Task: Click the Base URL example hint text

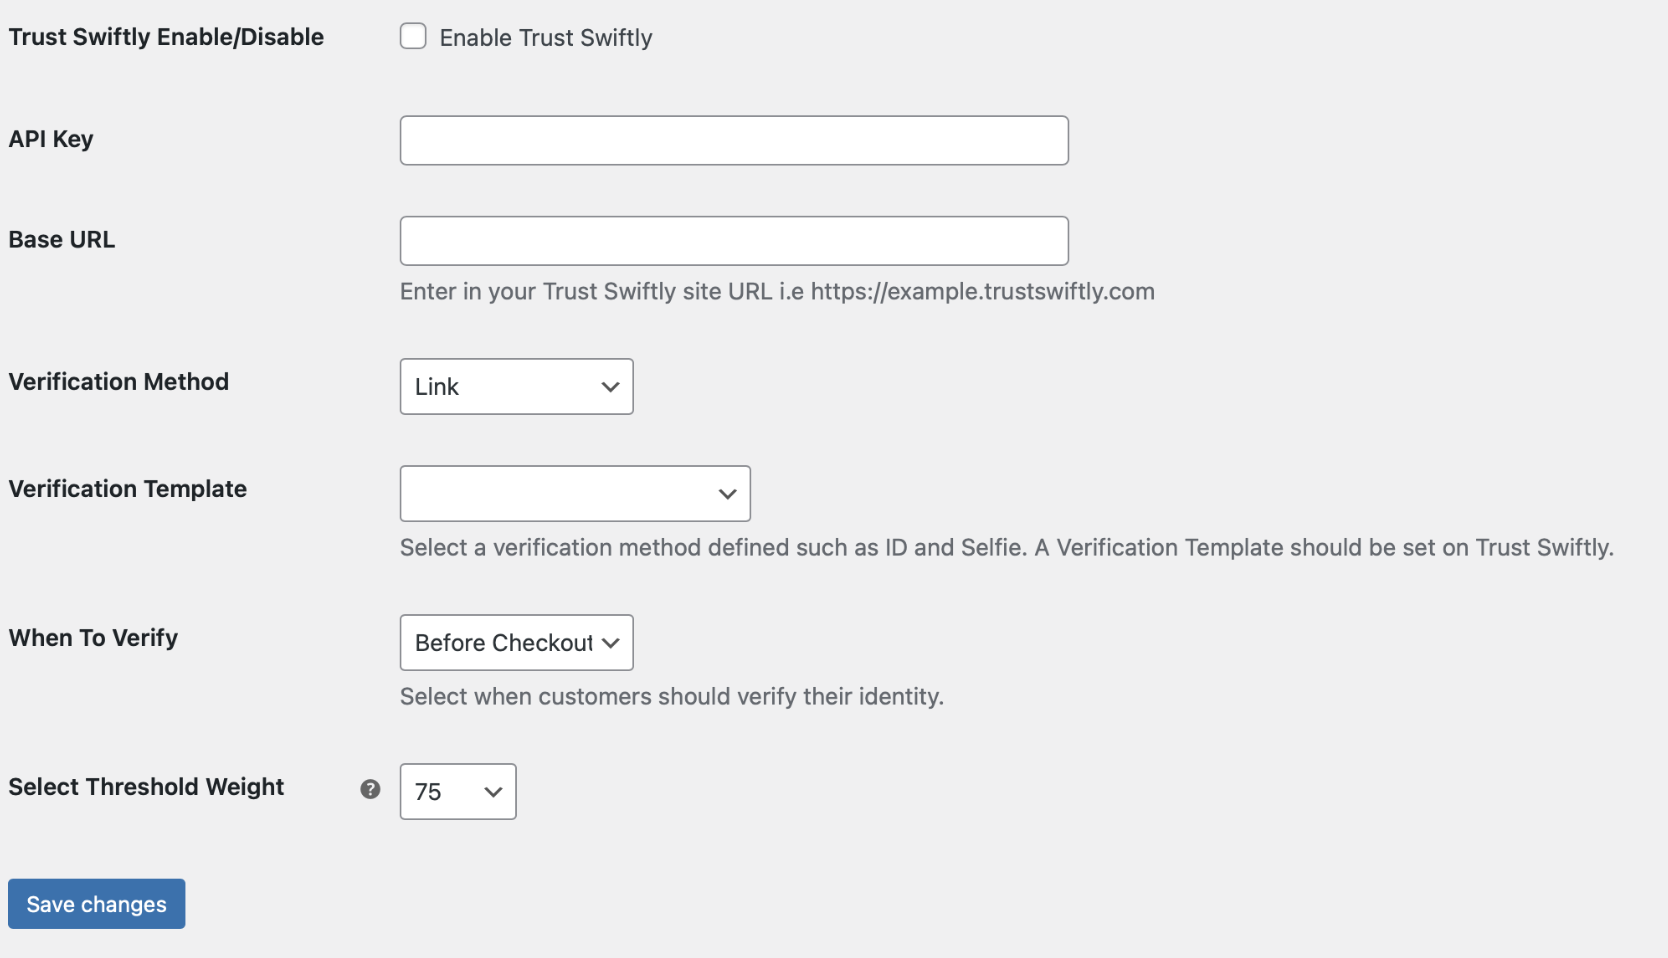Action: pos(777,292)
